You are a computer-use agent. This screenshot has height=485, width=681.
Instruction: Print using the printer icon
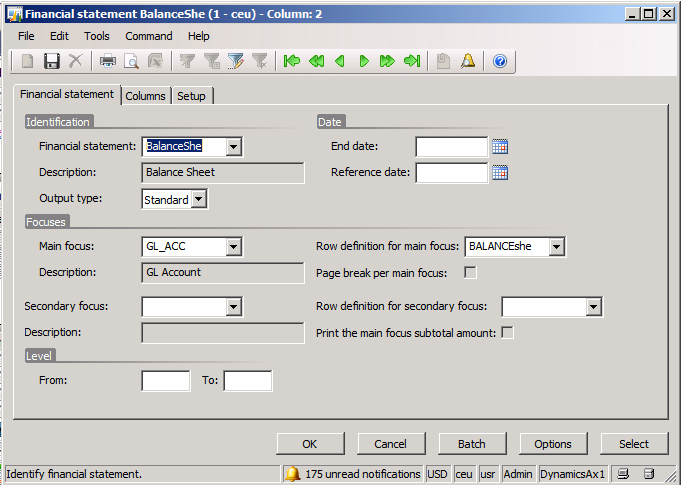click(108, 61)
